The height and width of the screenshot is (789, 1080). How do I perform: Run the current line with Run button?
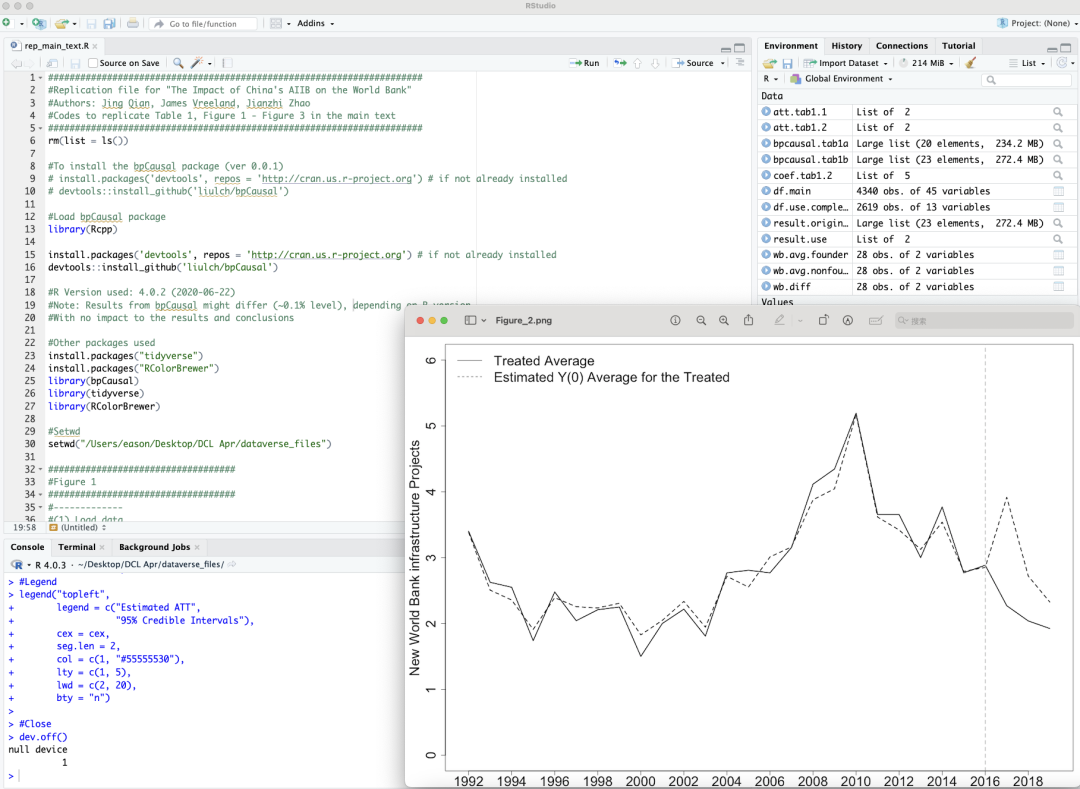[585, 63]
